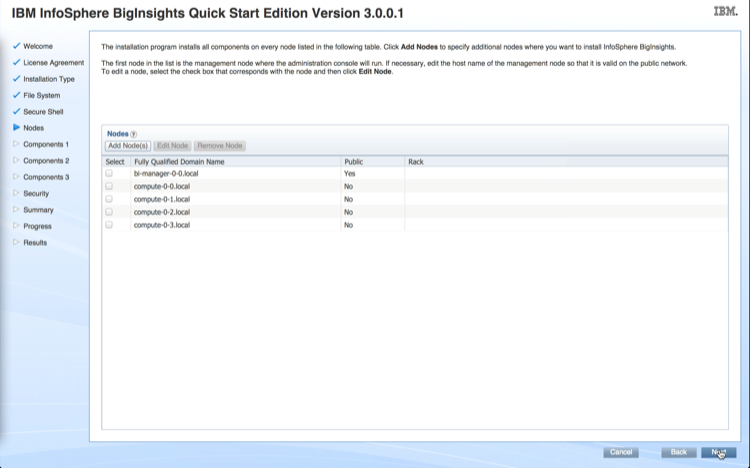
Task: Open the License Agreement step
Action: point(54,63)
